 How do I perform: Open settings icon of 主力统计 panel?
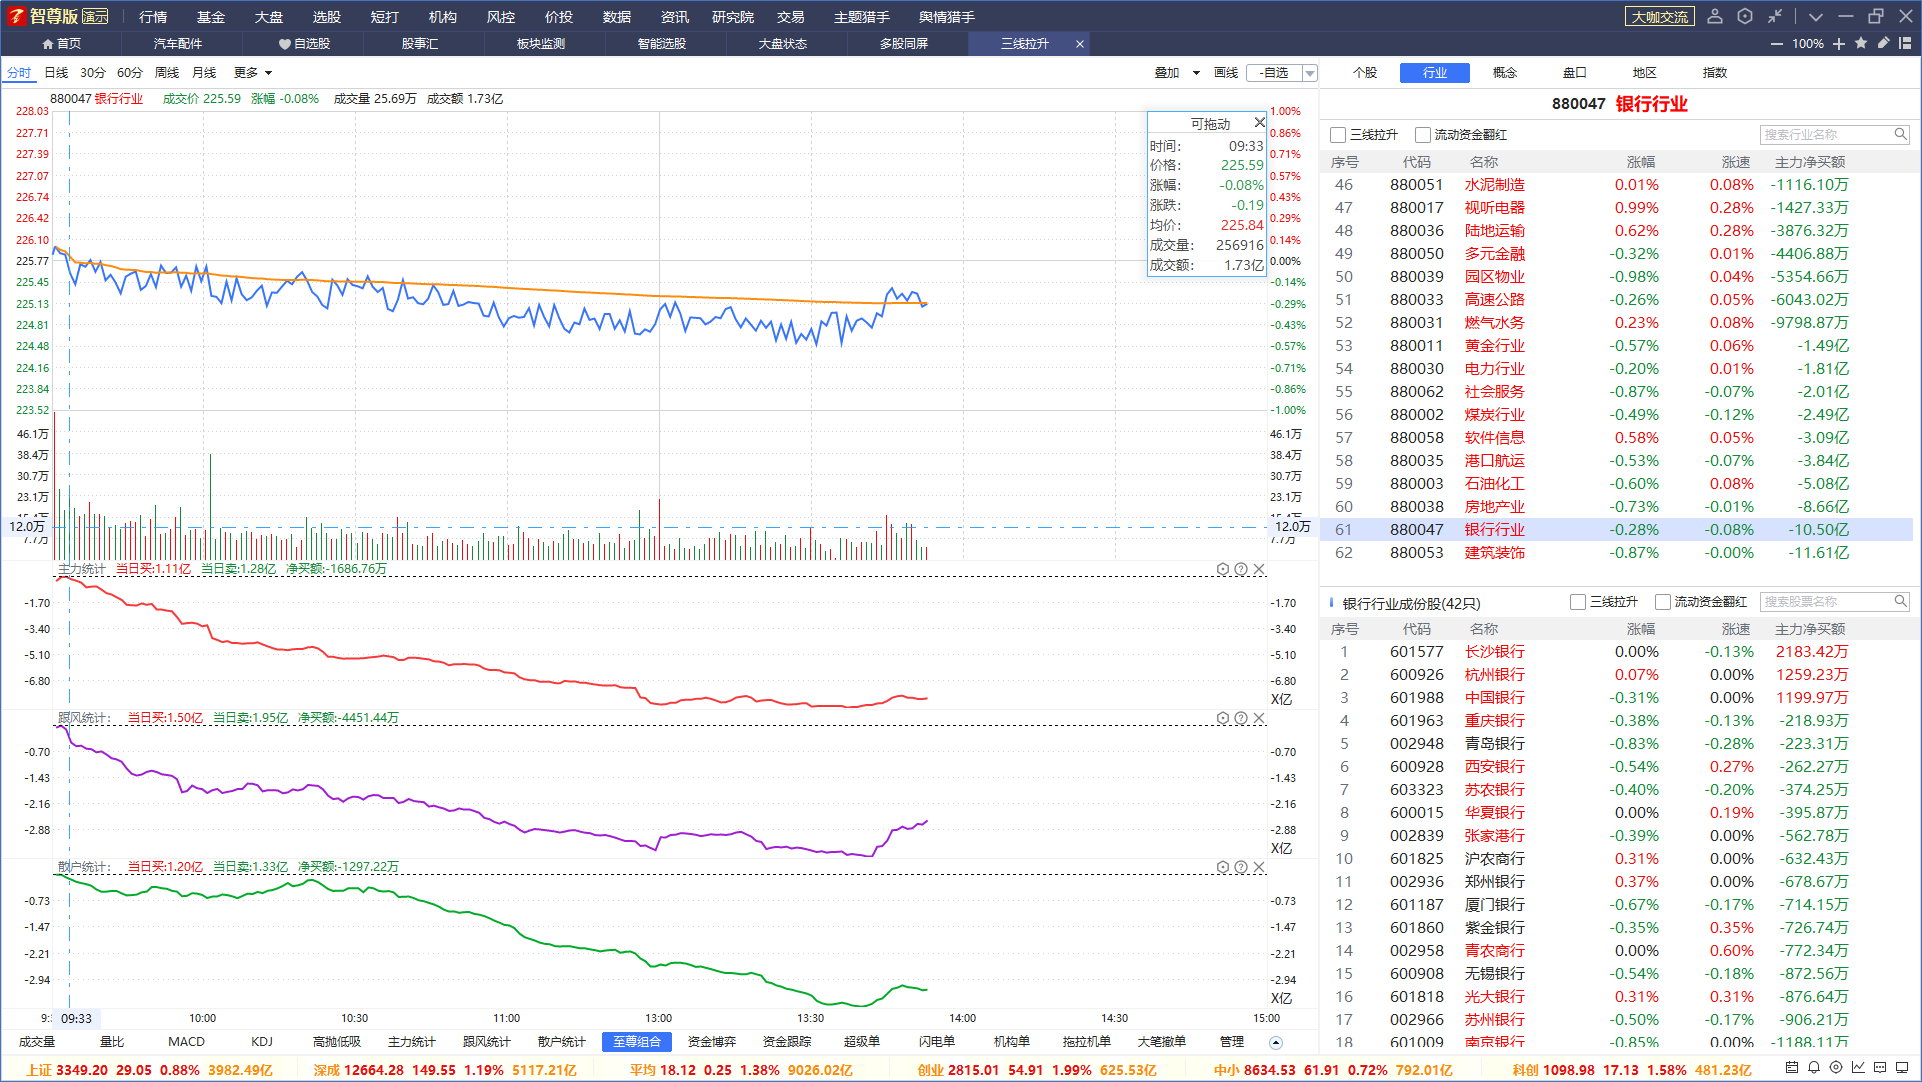1223,569
